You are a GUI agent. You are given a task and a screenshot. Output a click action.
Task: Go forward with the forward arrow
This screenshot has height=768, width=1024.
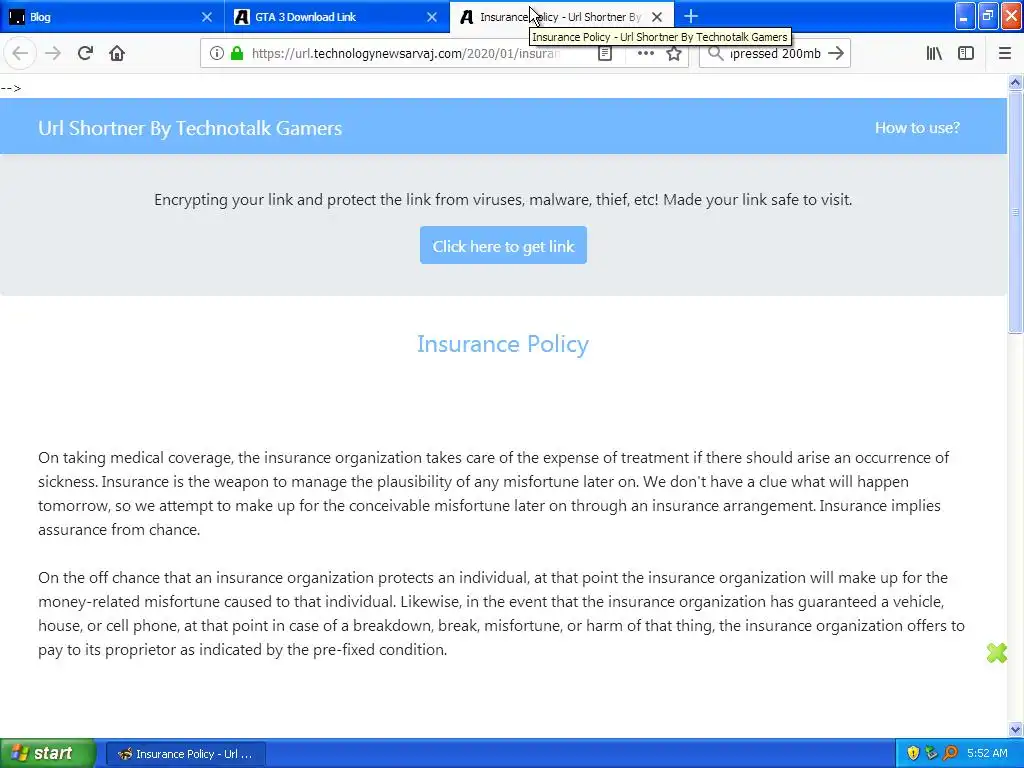53,54
